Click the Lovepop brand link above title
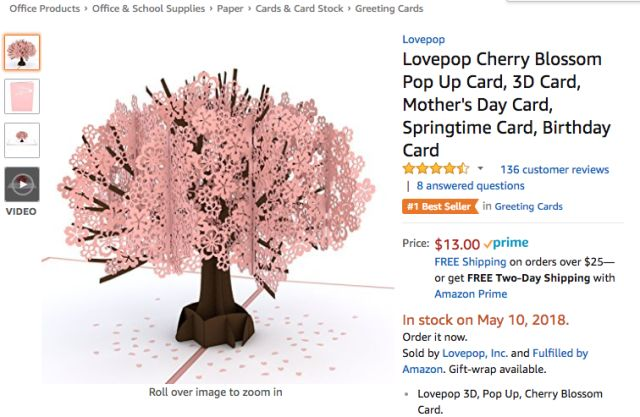The height and width of the screenshot is (417, 640). click(423, 40)
